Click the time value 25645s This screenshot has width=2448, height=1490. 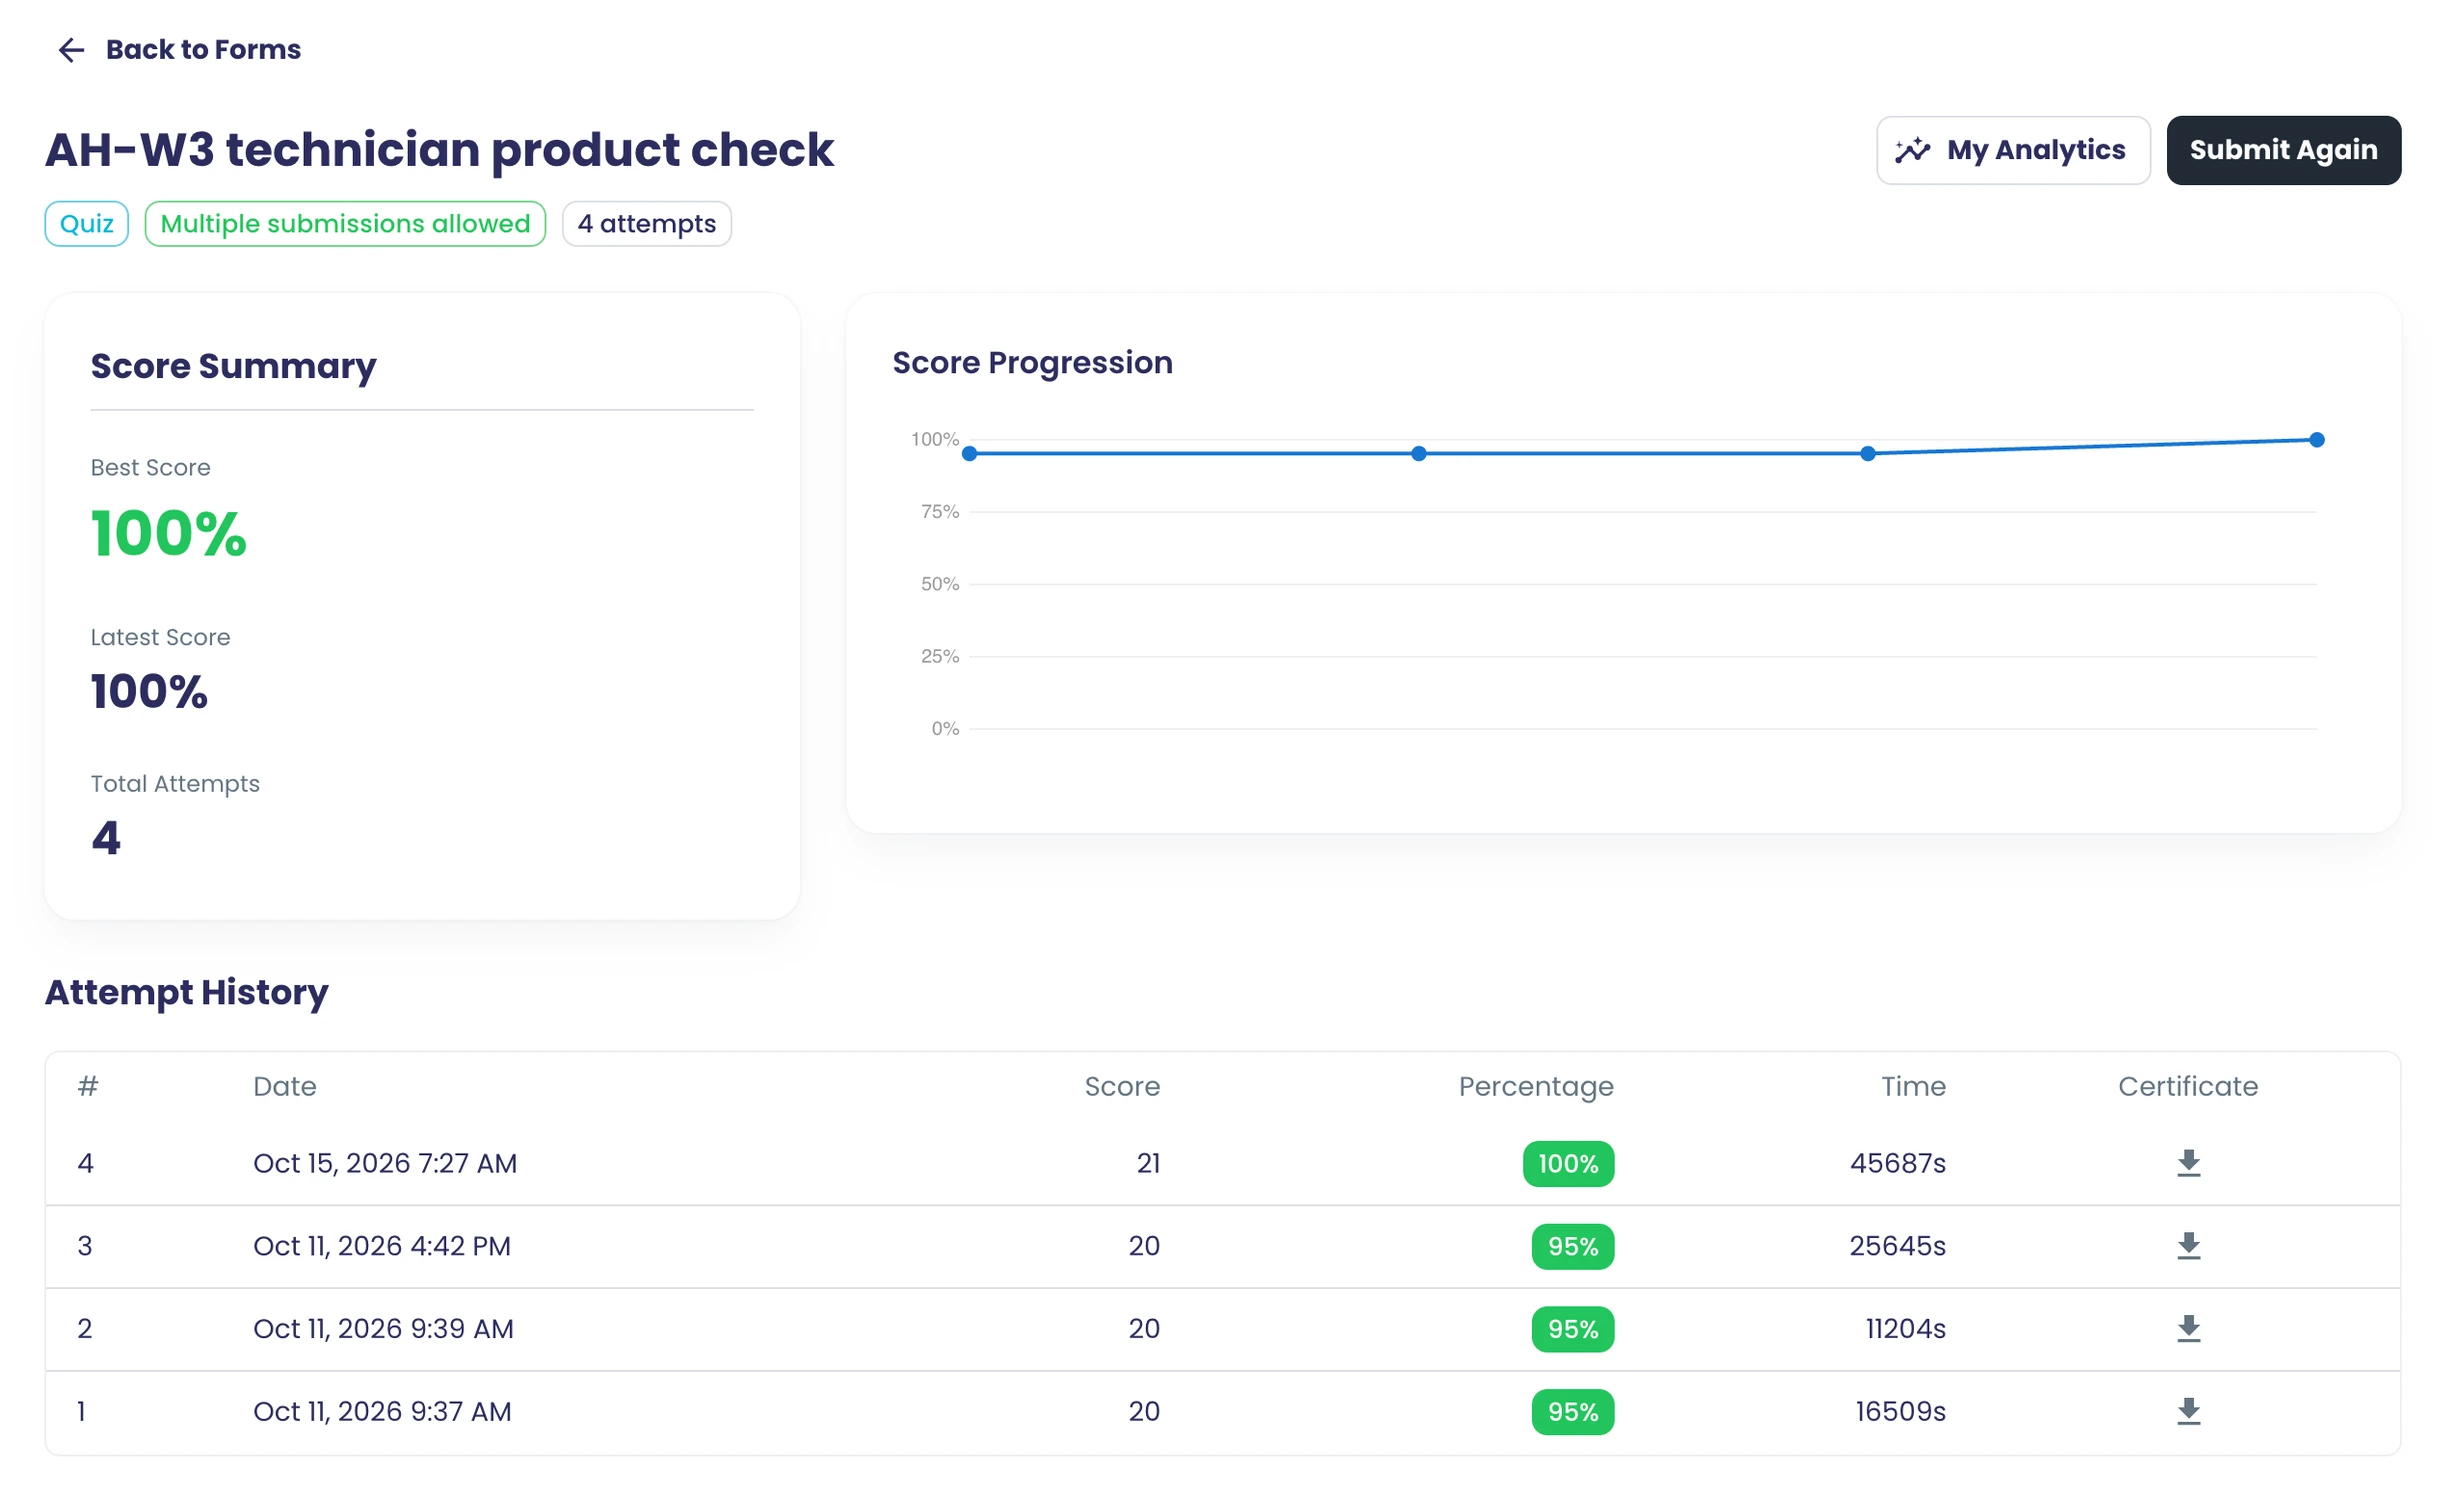pos(1897,1246)
